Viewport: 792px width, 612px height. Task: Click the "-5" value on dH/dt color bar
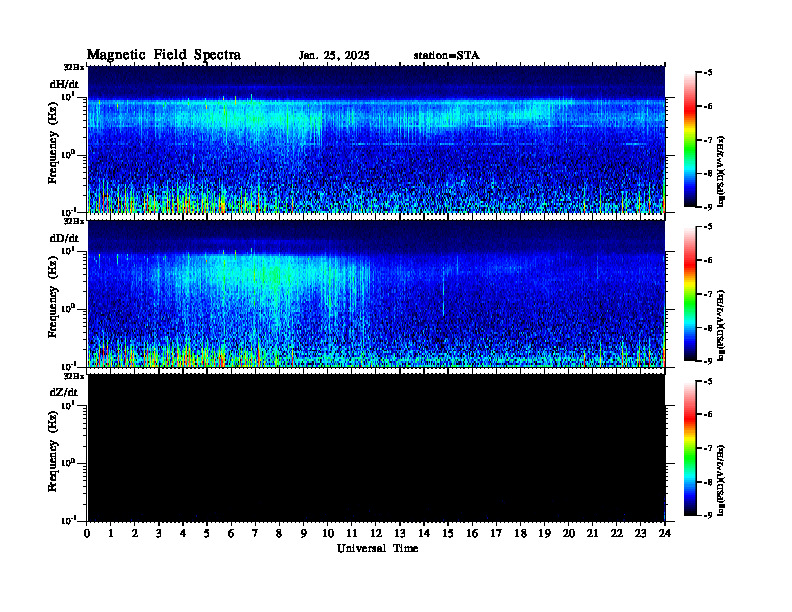(x=708, y=73)
